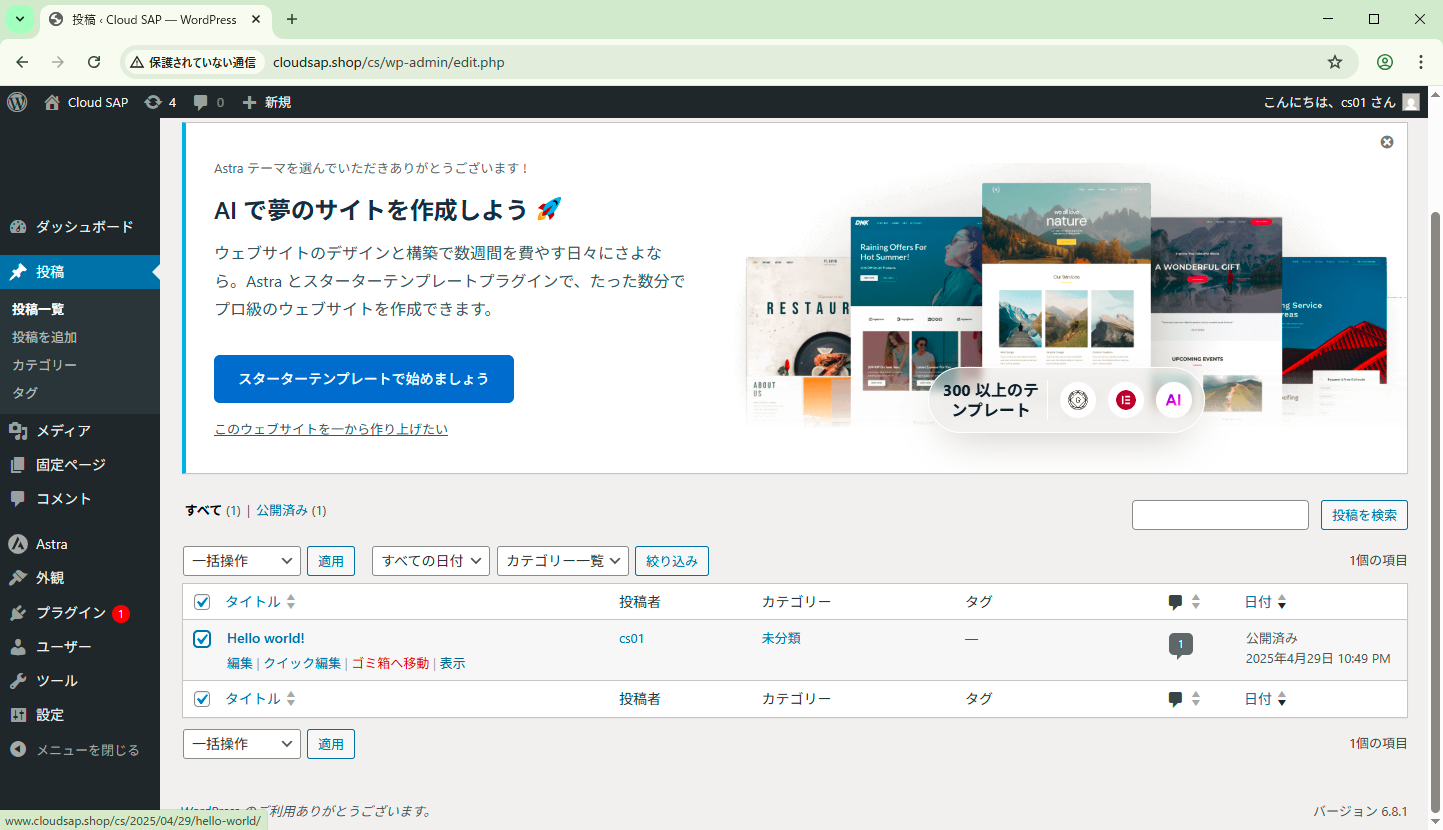Click the 未分類 category link
Image resolution: width=1443 pixels, height=830 pixels.
[781, 638]
